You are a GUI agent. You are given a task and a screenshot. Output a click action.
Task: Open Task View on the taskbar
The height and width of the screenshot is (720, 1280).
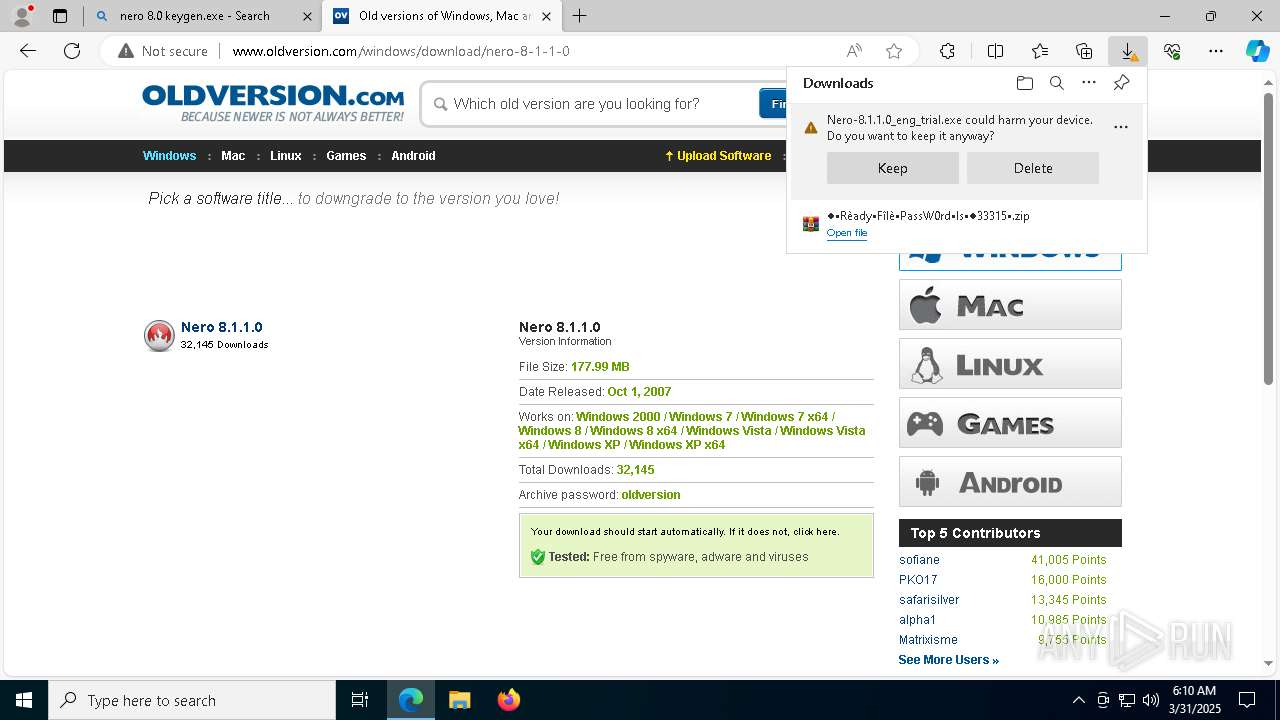pyautogui.click(x=360, y=700)
